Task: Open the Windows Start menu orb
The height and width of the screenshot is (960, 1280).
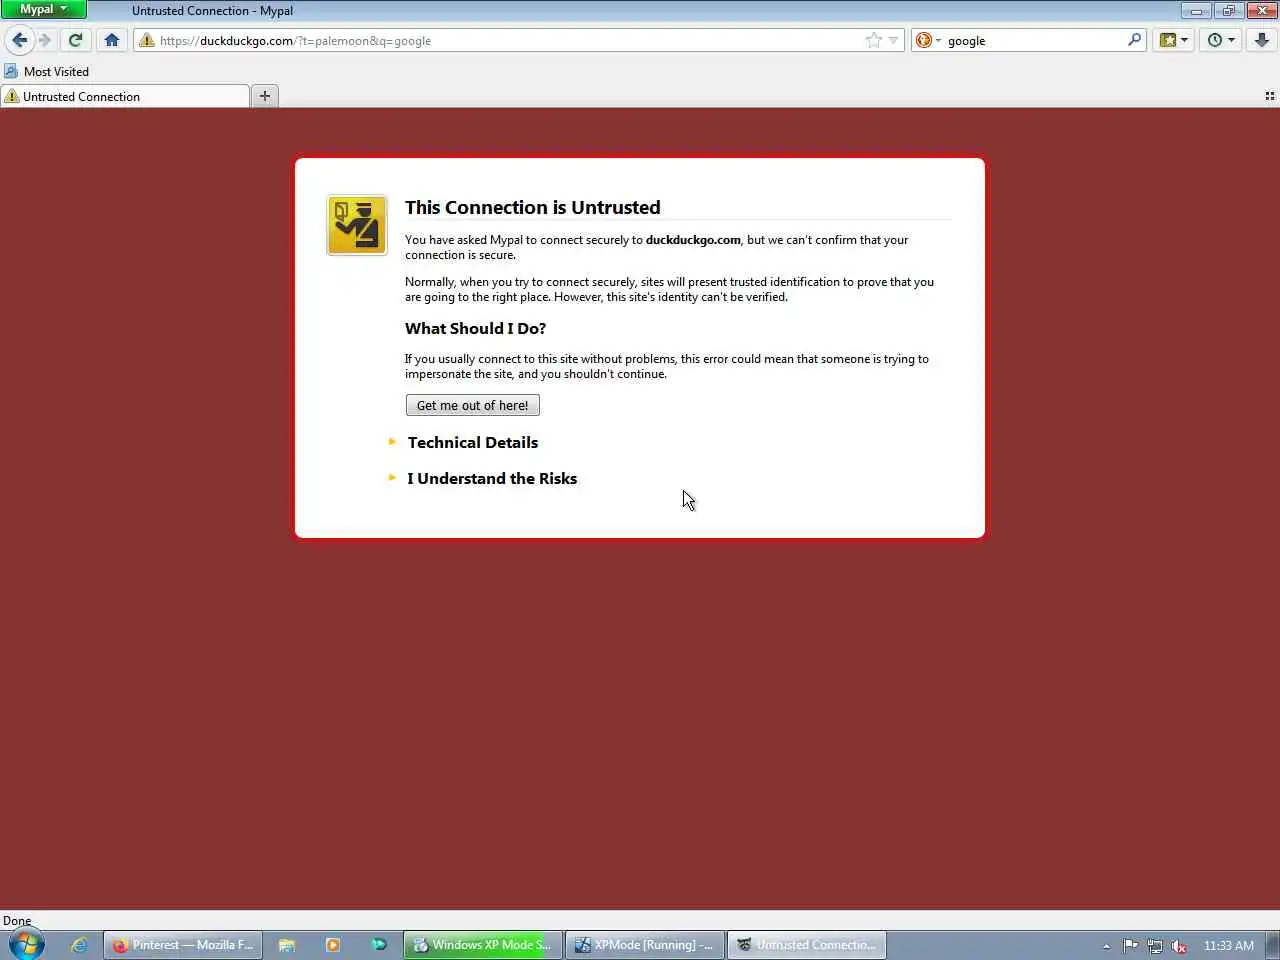Action: point(26,944)
